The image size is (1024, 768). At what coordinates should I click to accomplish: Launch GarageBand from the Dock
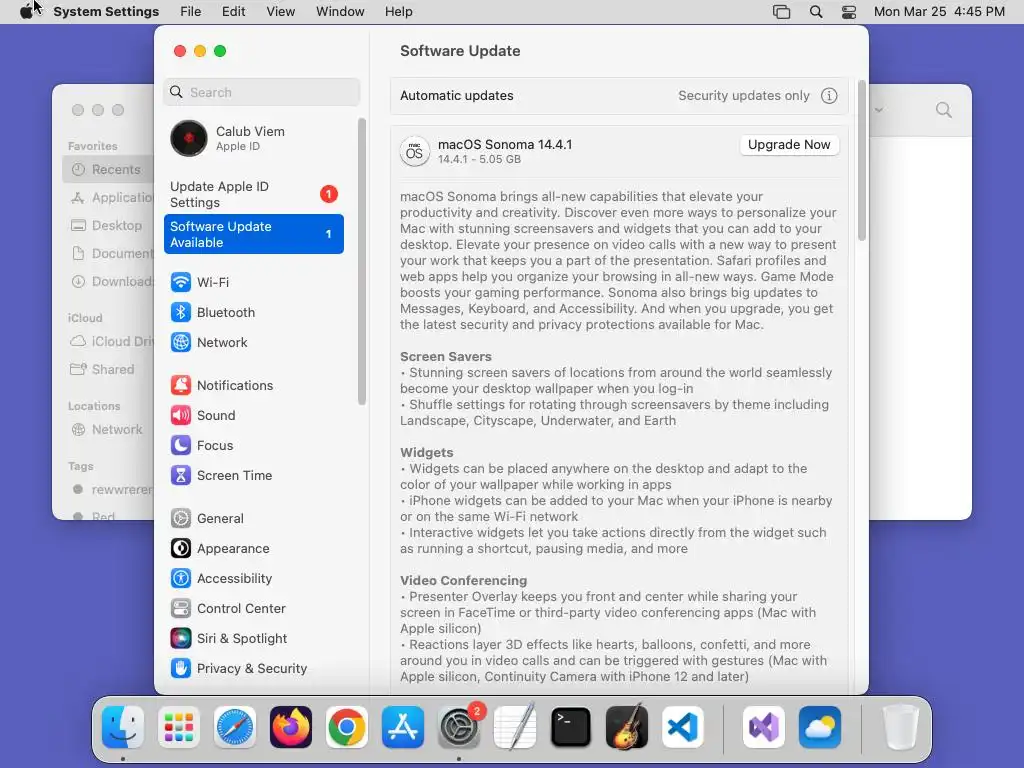627,727
